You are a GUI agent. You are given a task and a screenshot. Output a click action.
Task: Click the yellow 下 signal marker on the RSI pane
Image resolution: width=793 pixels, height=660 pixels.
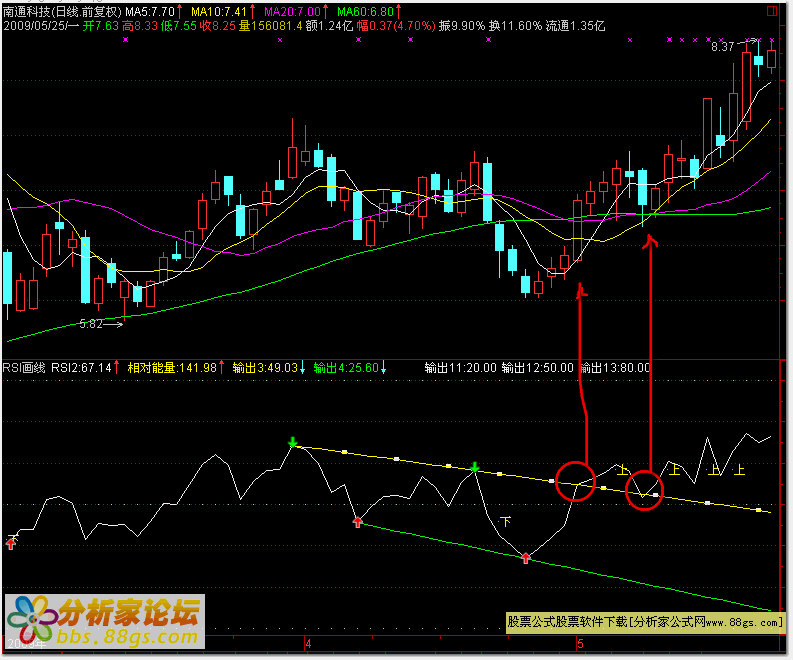tap(505, 521)
